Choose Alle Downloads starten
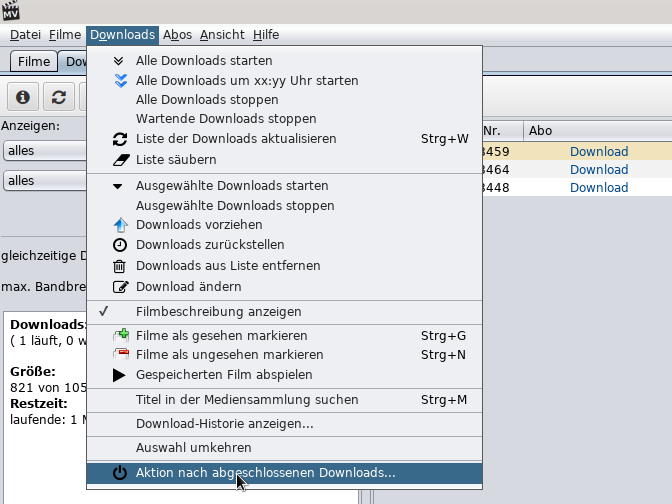The image size is (672, 504). point(204,60)
